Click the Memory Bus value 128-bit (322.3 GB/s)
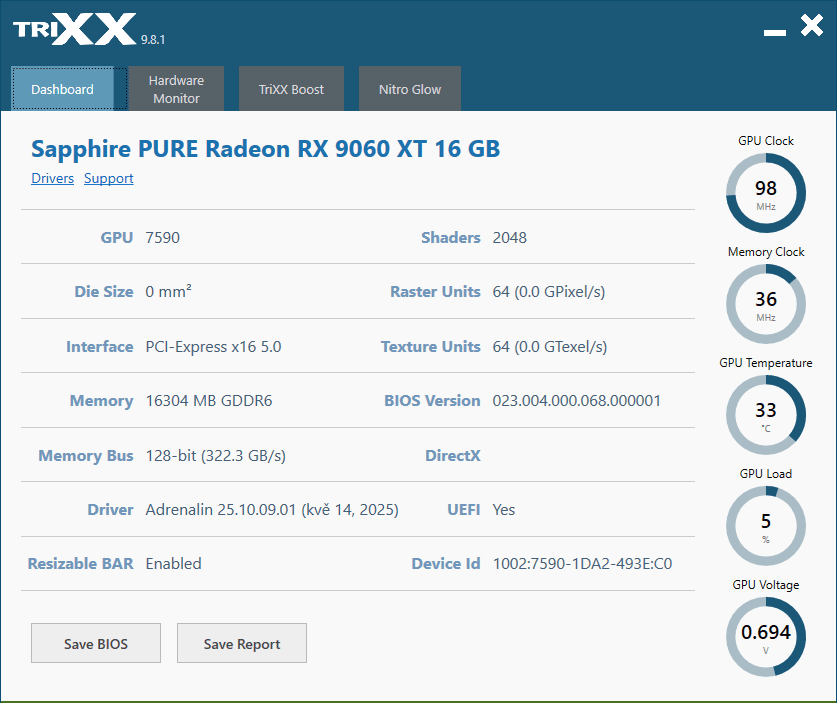This screenshot has height=703, width=837. pyautogui.click(x=216, y=456)
